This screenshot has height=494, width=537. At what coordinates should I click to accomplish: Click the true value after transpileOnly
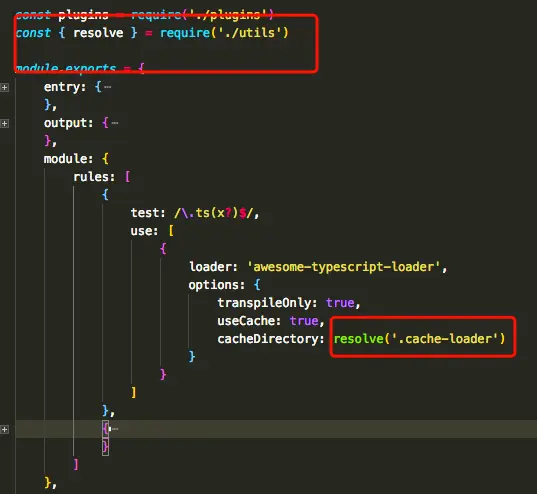click(340, 303)
